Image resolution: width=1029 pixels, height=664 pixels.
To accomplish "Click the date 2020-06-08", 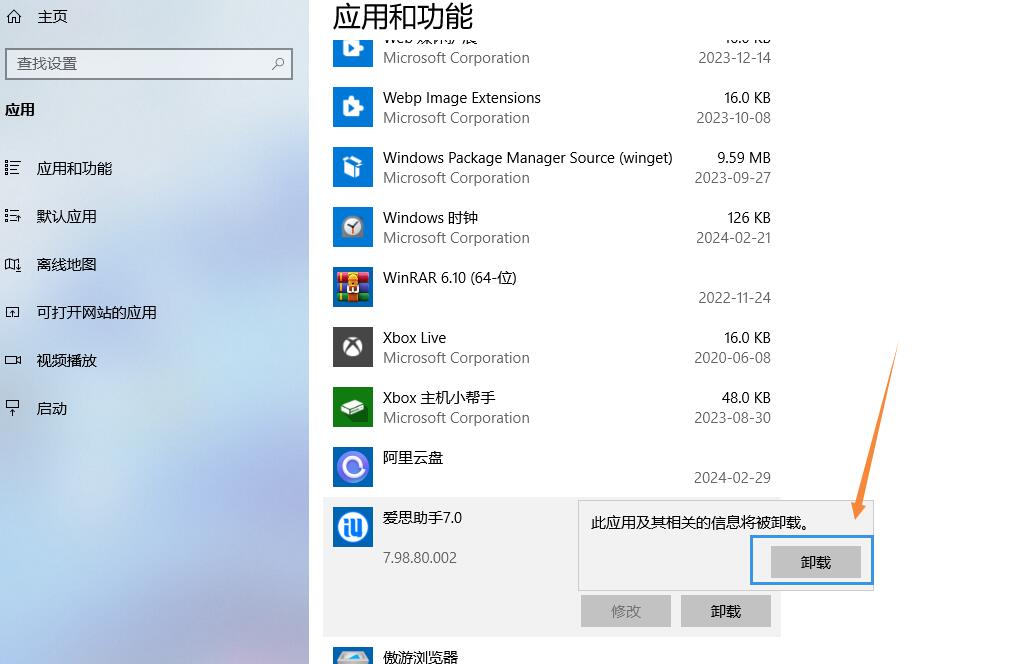I will pyautogui.click(x=732, y=358).
